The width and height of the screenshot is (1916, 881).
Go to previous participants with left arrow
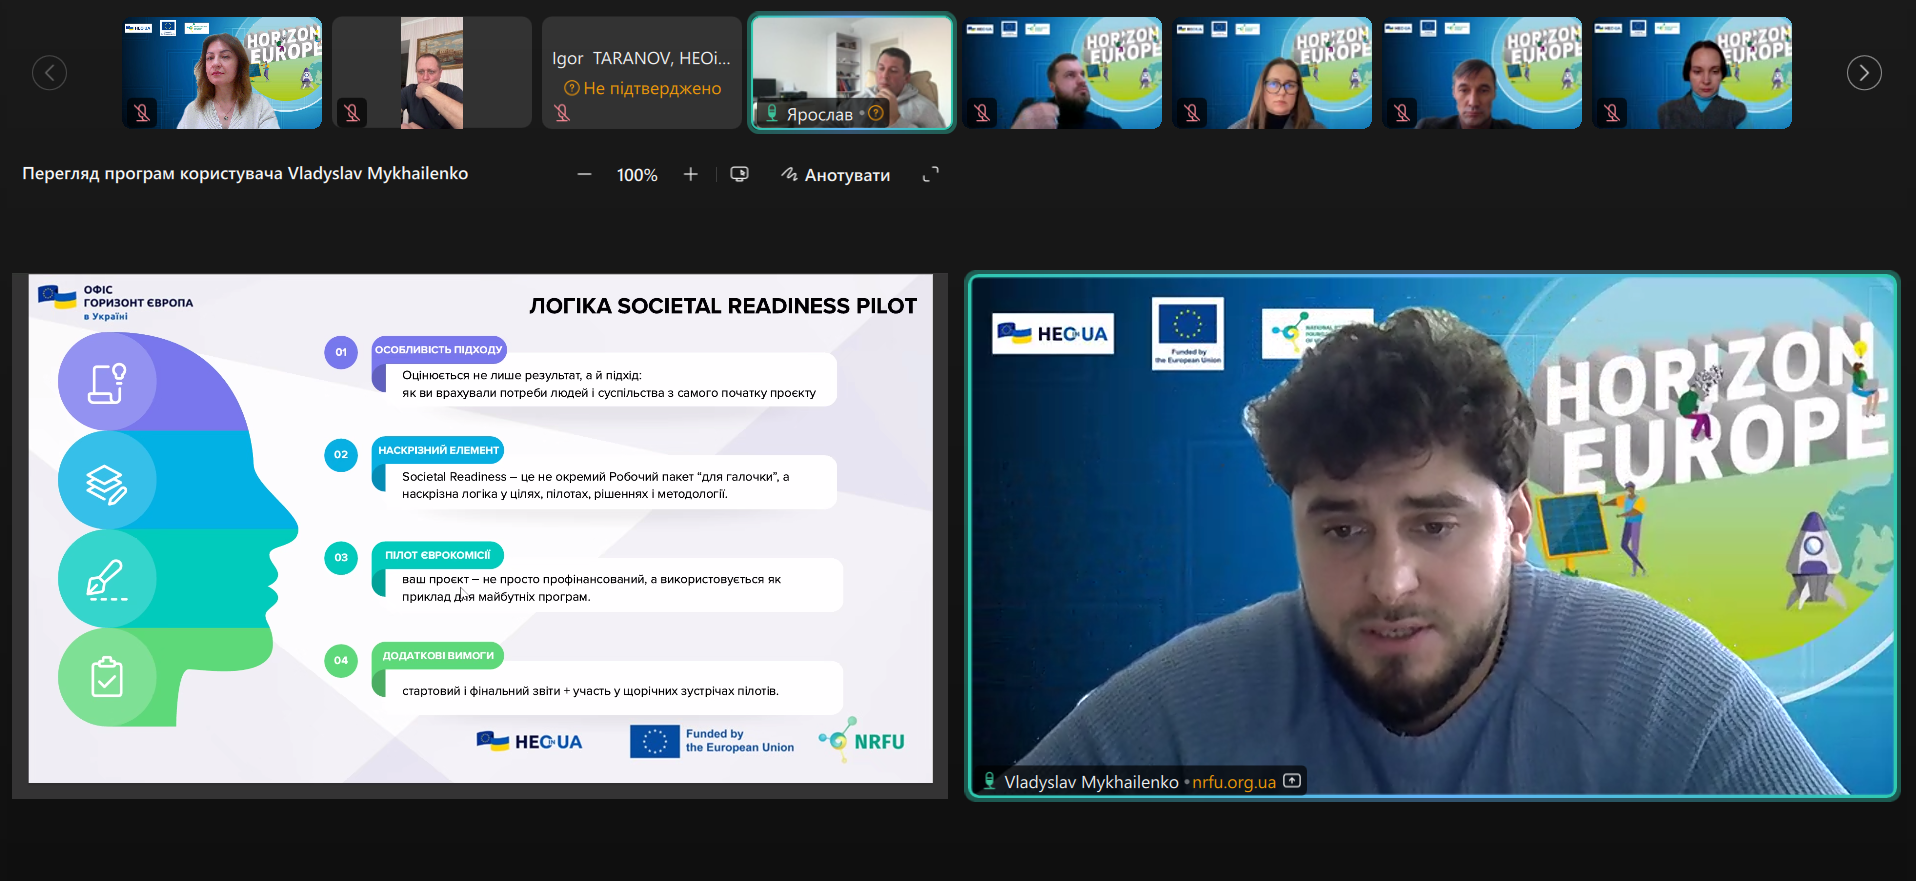(x=49, y=73)
